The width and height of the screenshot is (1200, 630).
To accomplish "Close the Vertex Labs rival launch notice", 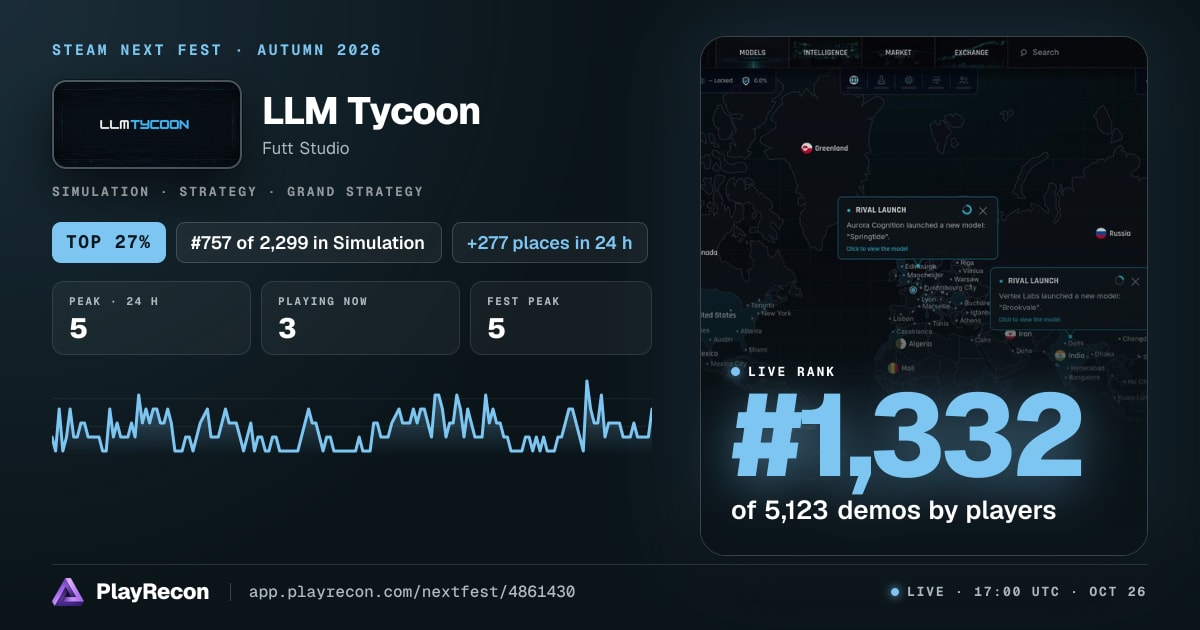I will (1135, 282).
